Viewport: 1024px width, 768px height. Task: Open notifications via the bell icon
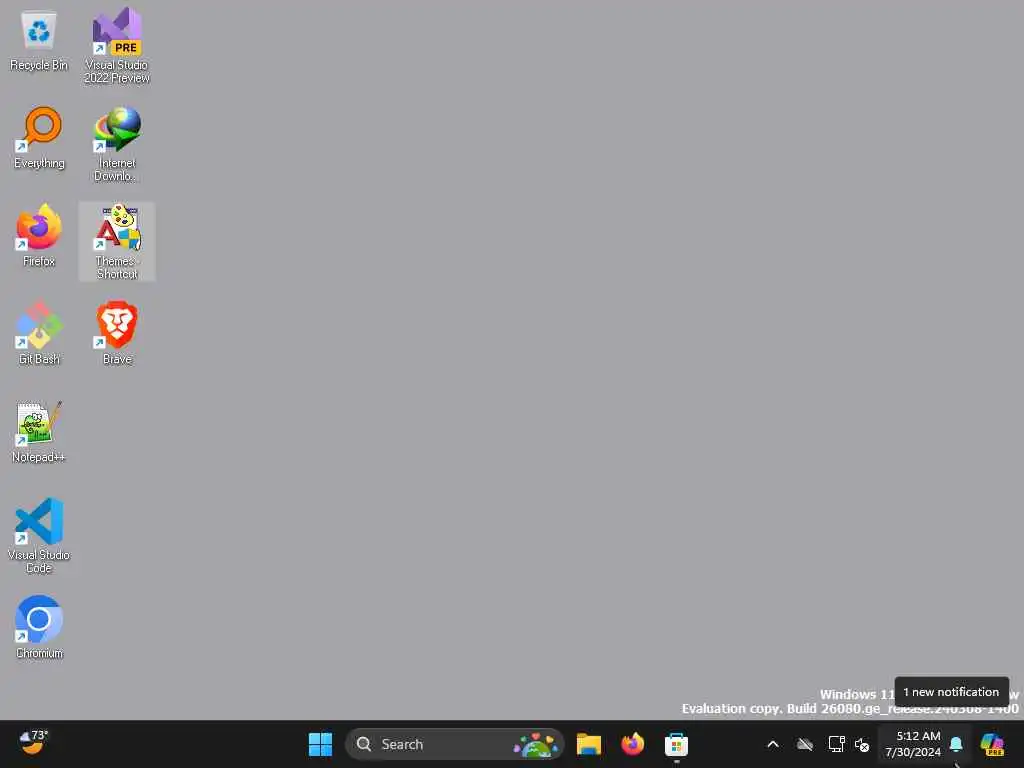(956, 744)
